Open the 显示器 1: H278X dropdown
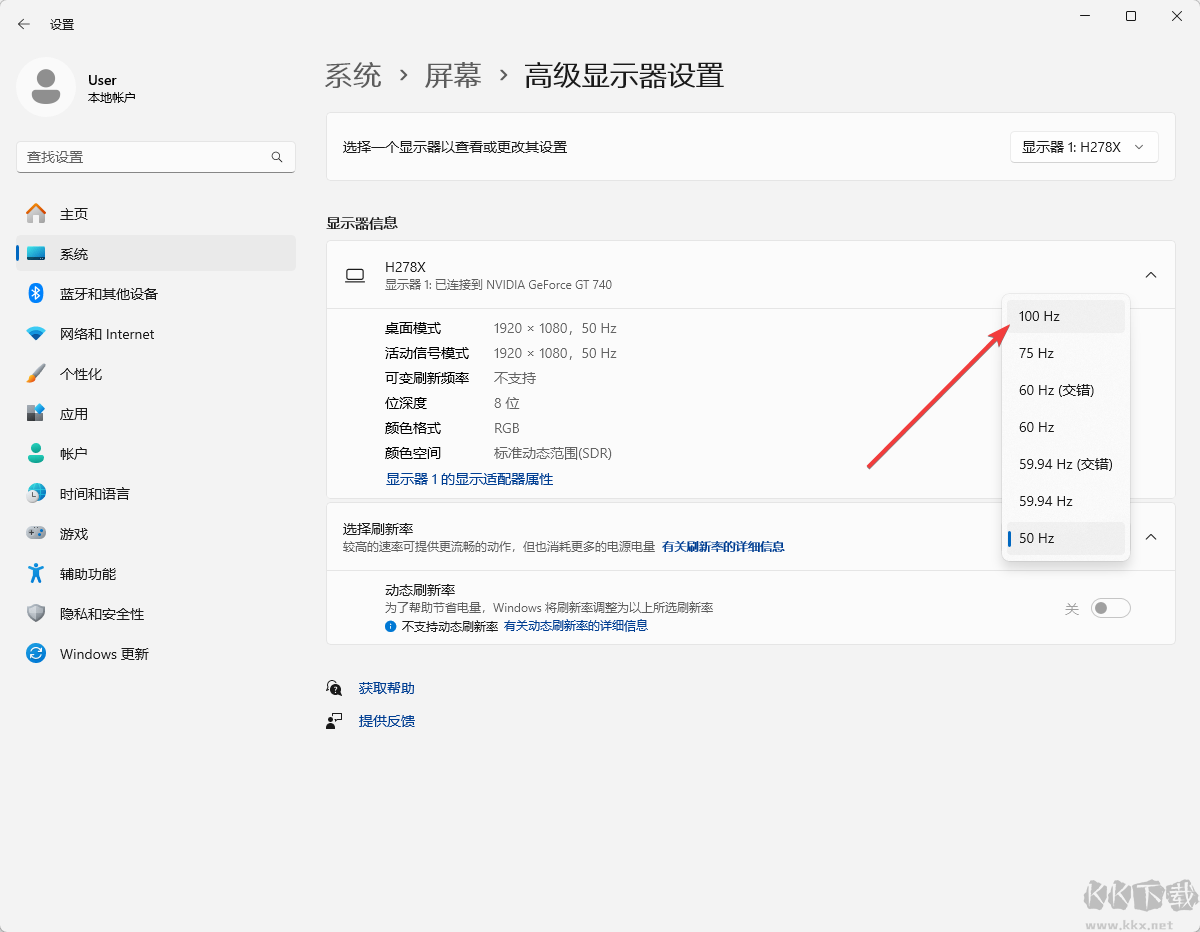 pyautogui.click(x=1084, y=146)
